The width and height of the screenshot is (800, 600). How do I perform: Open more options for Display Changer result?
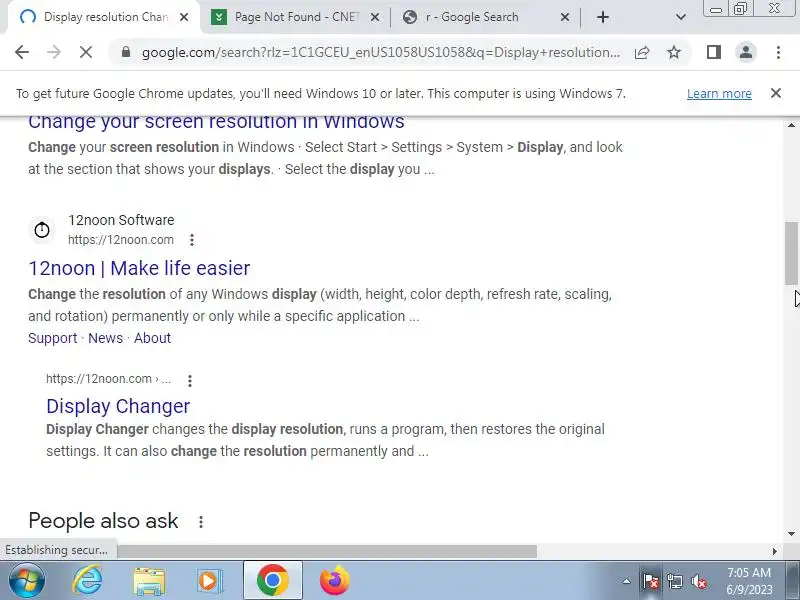(190, 380)
